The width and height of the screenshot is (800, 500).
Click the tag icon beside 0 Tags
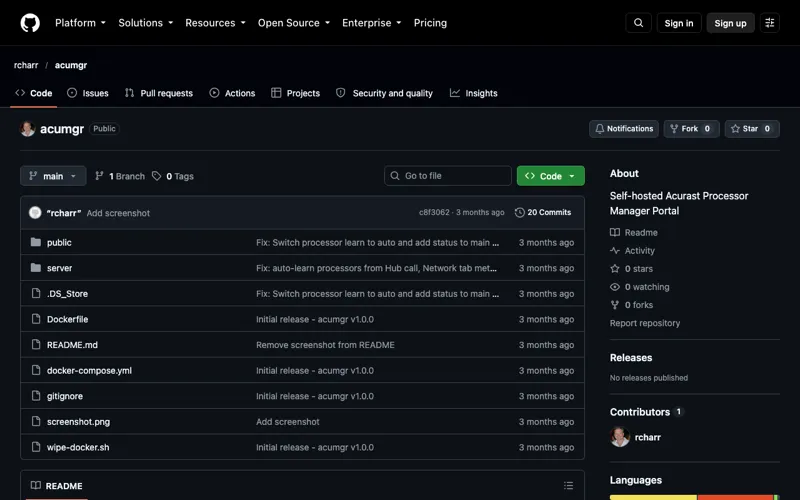[157, 176]
